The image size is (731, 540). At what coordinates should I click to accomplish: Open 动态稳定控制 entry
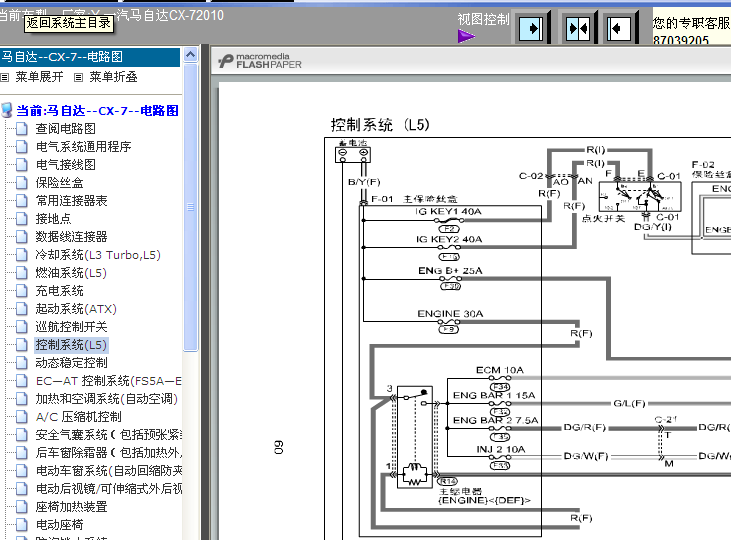click(71, 363)
